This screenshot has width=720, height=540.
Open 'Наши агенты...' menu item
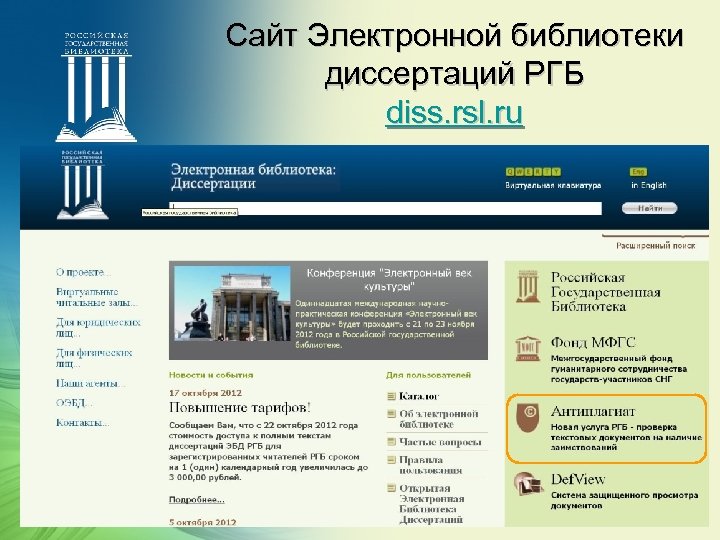[x=90, y=383]
